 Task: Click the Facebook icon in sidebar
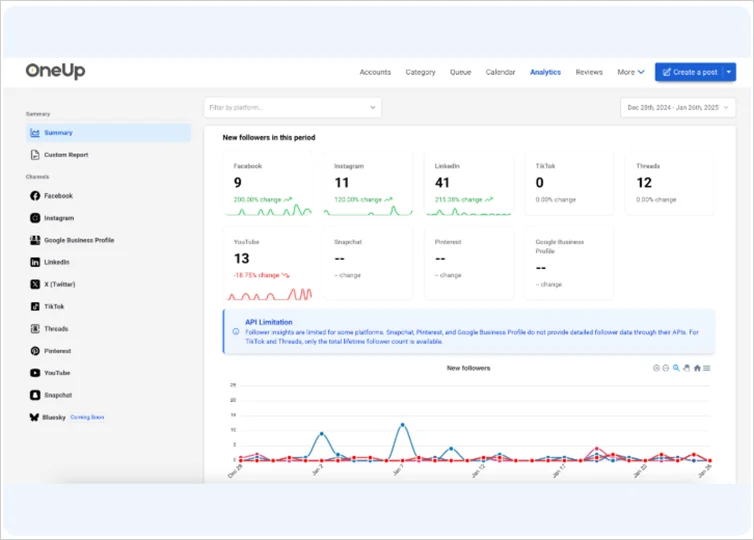[x=35, y=196]
